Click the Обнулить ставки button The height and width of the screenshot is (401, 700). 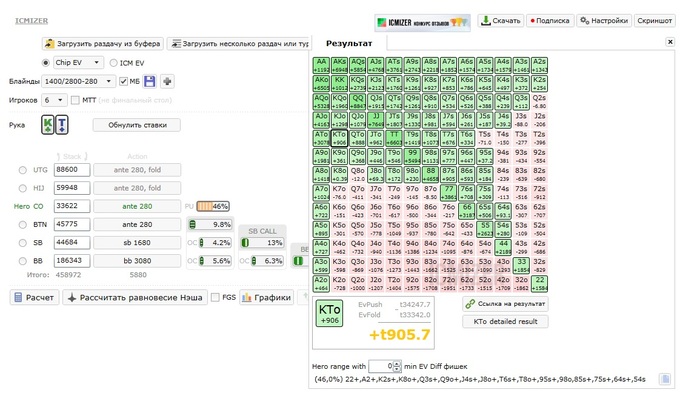[137, 125]
